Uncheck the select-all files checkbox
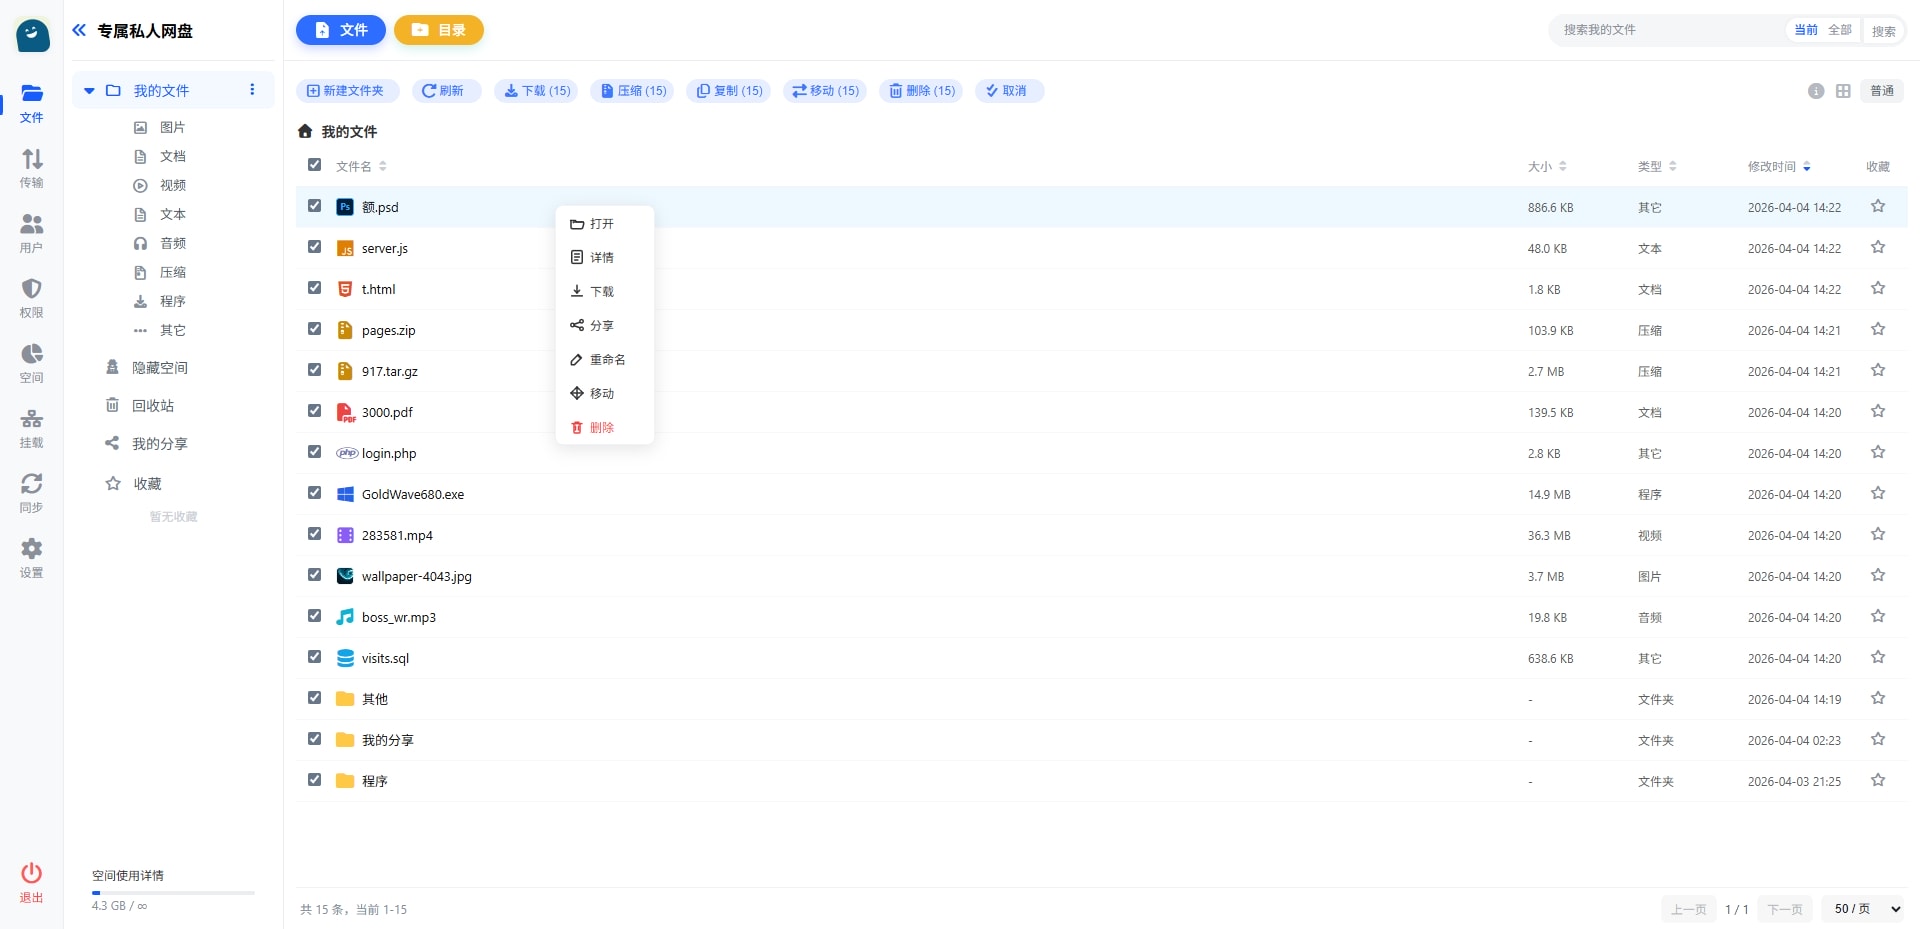Screen dimensions: 1920x929 315,165
